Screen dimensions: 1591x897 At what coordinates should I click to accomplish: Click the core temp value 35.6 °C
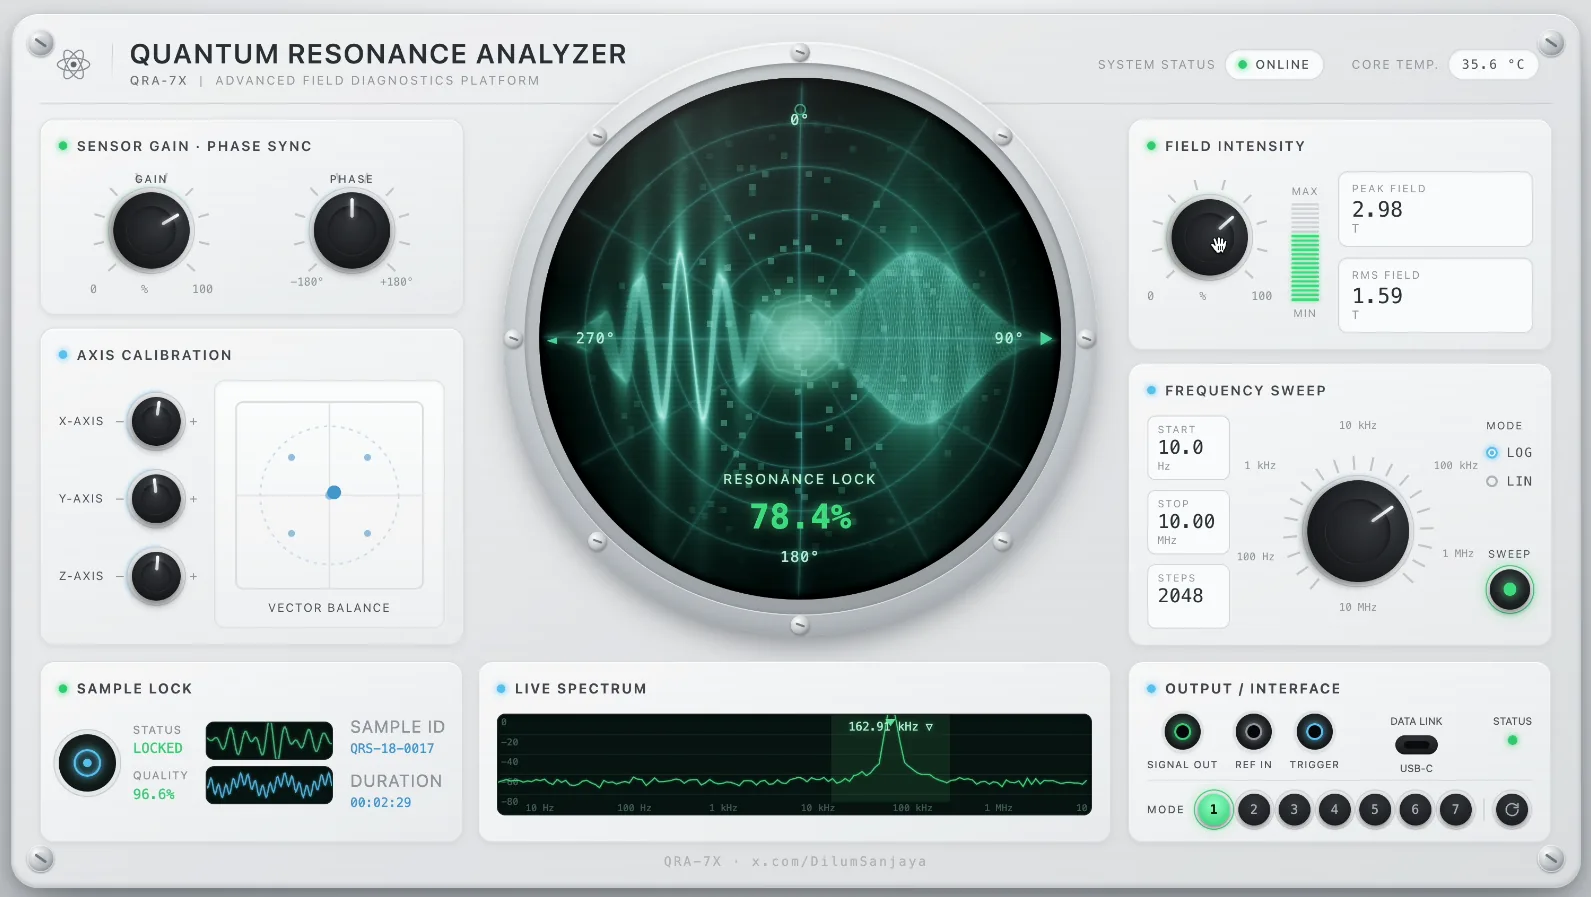click(1493, 65)
